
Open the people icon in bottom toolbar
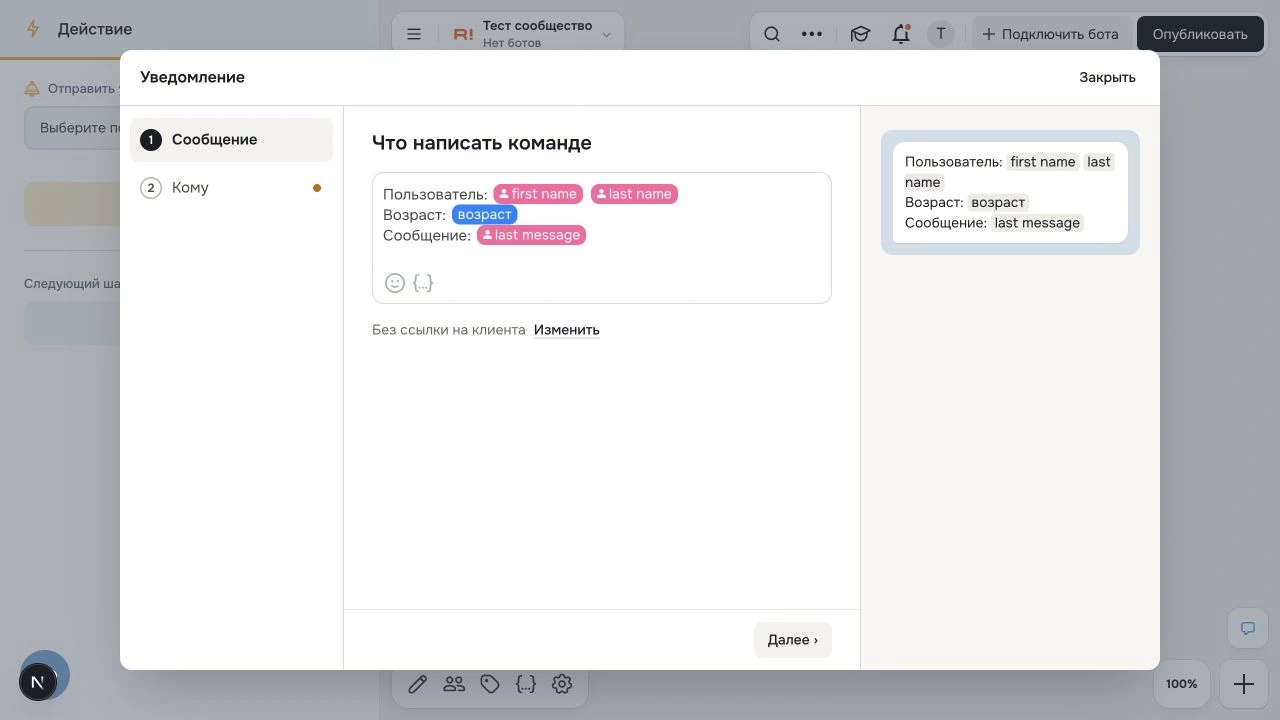(454, 684)
